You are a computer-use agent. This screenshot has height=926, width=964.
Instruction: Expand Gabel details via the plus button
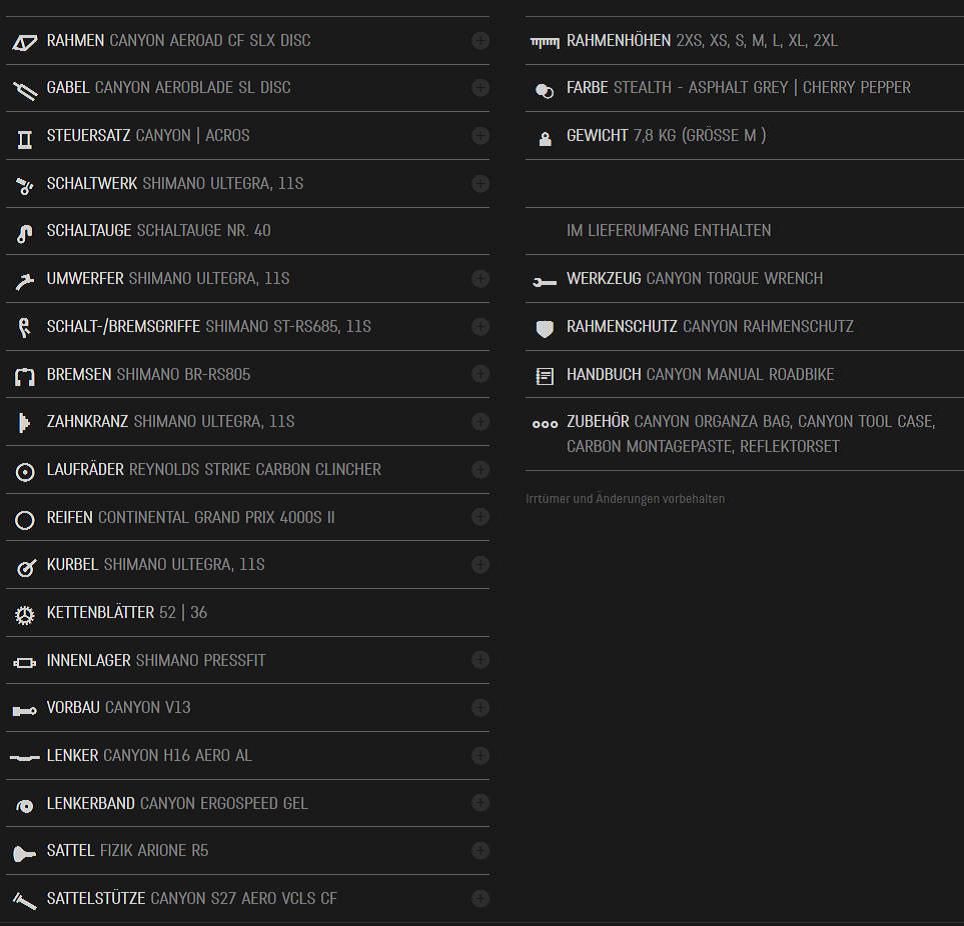click(x=480, y=87)
